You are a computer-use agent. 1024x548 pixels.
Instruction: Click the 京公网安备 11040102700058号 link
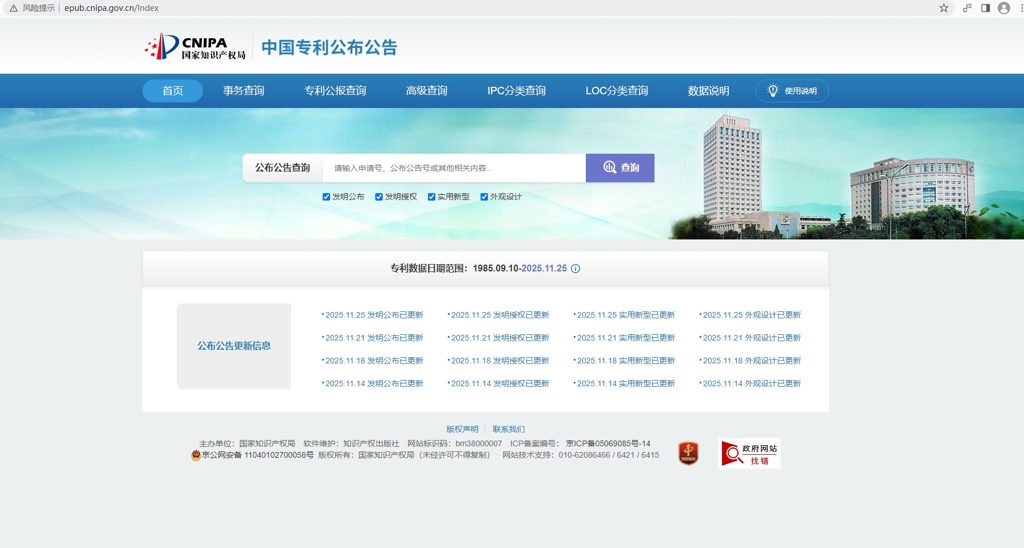coord(257,455)
